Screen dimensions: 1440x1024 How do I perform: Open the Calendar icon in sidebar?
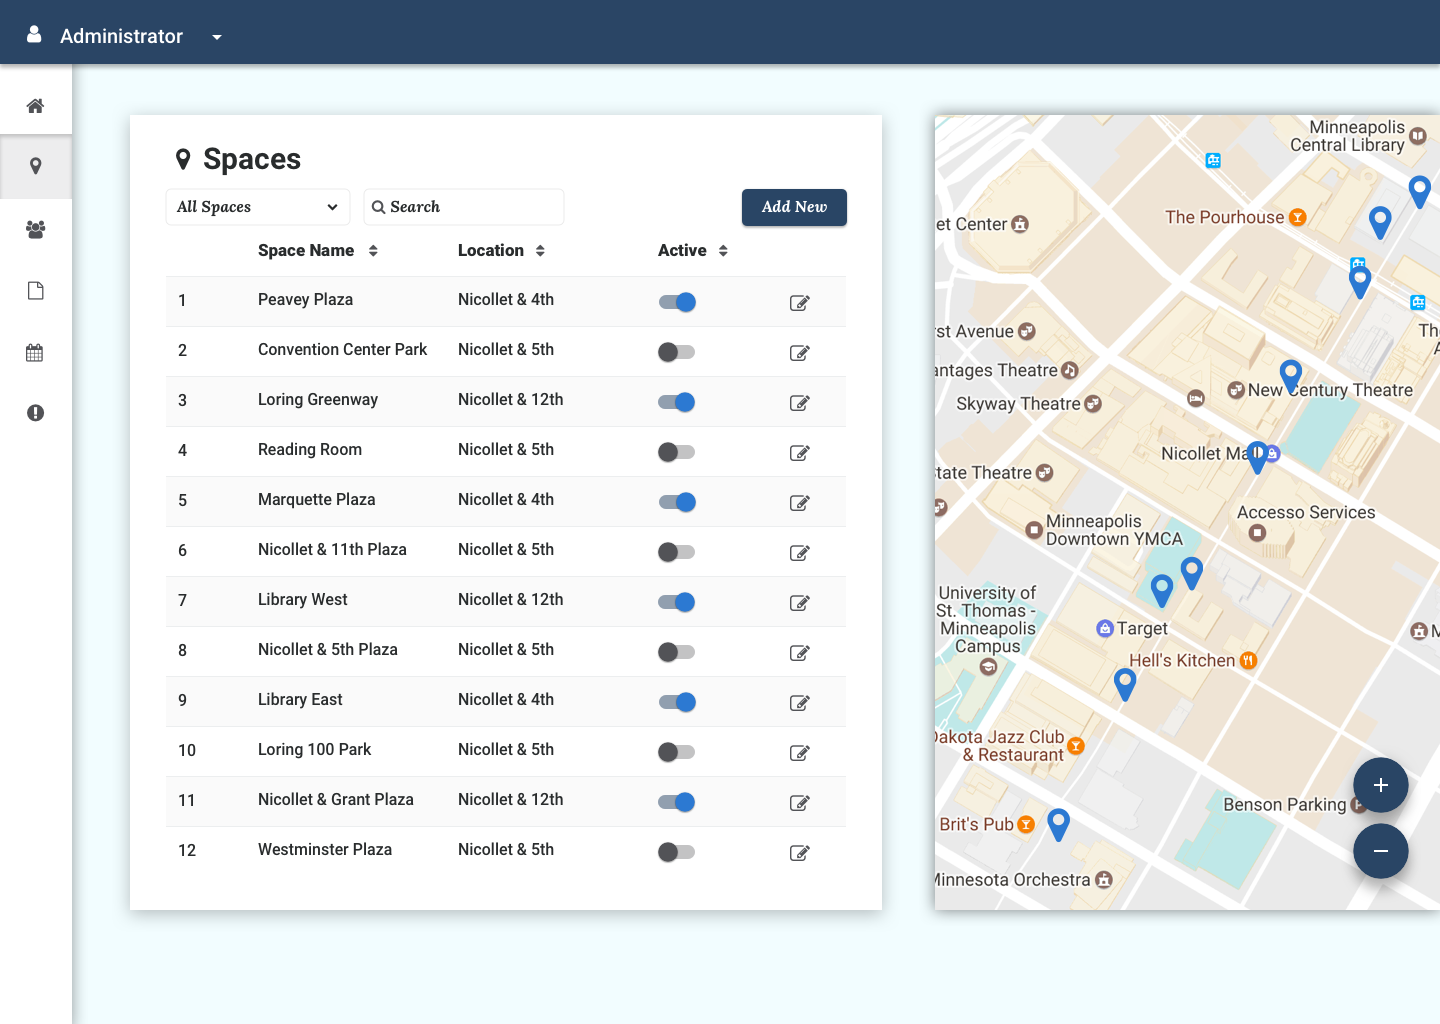coord(35,352)
